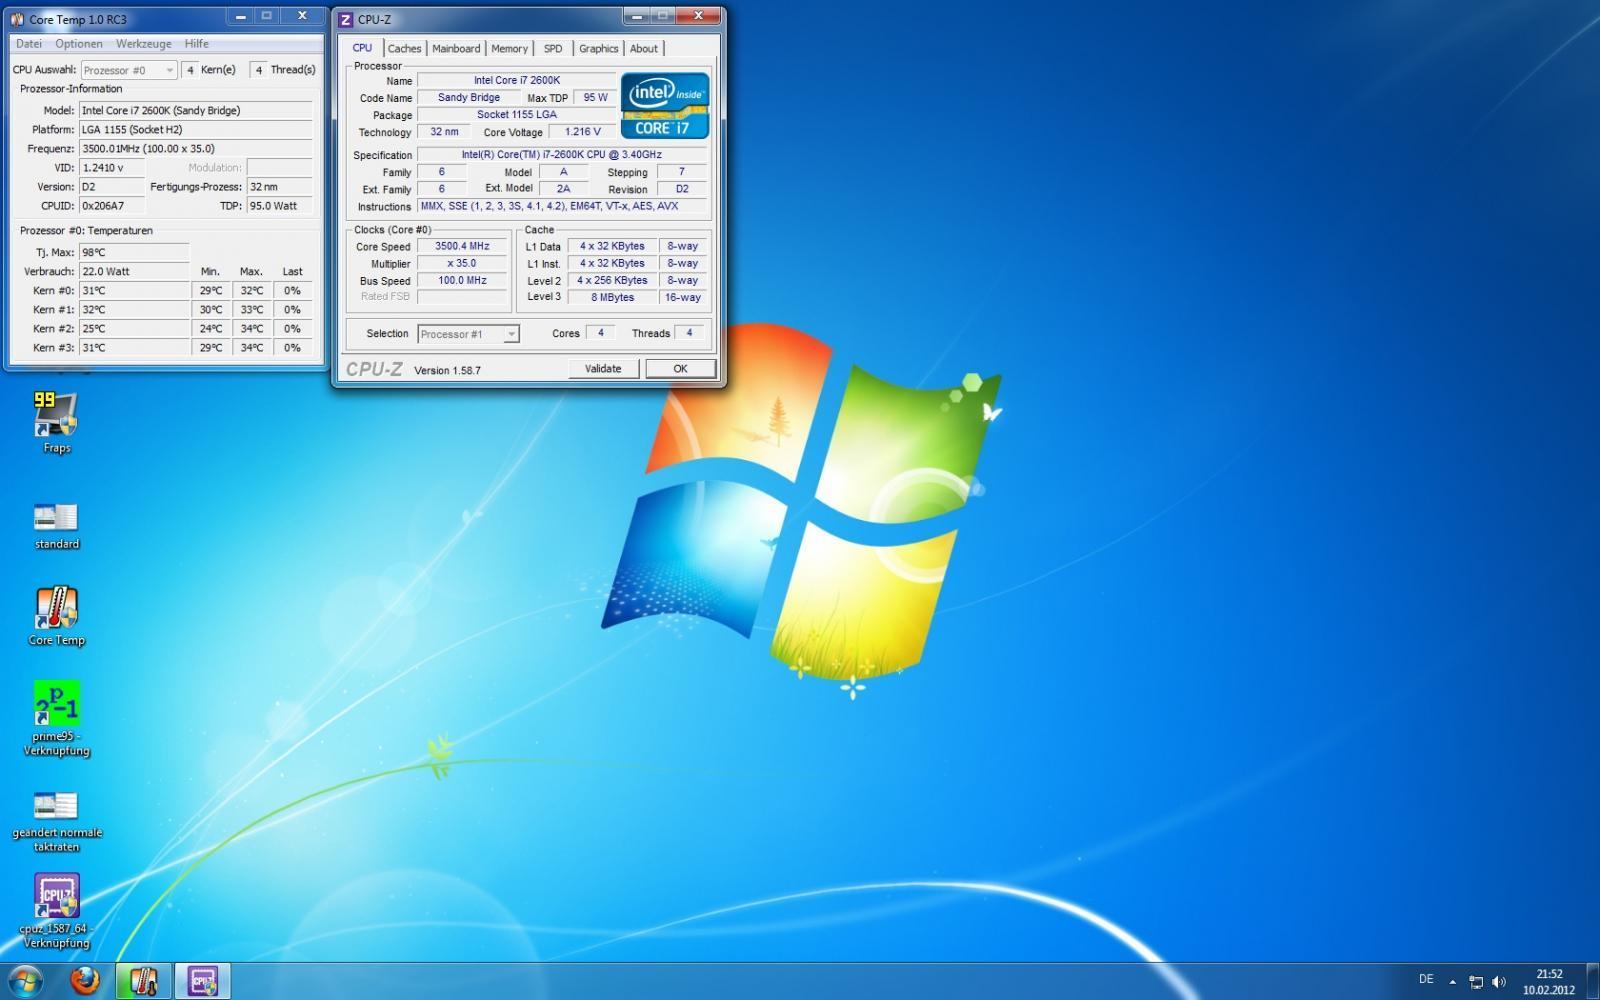The image size is (1600, 1000).
Task: Click the Package value Socket 1155 LGA
Action: pos(517,115)
